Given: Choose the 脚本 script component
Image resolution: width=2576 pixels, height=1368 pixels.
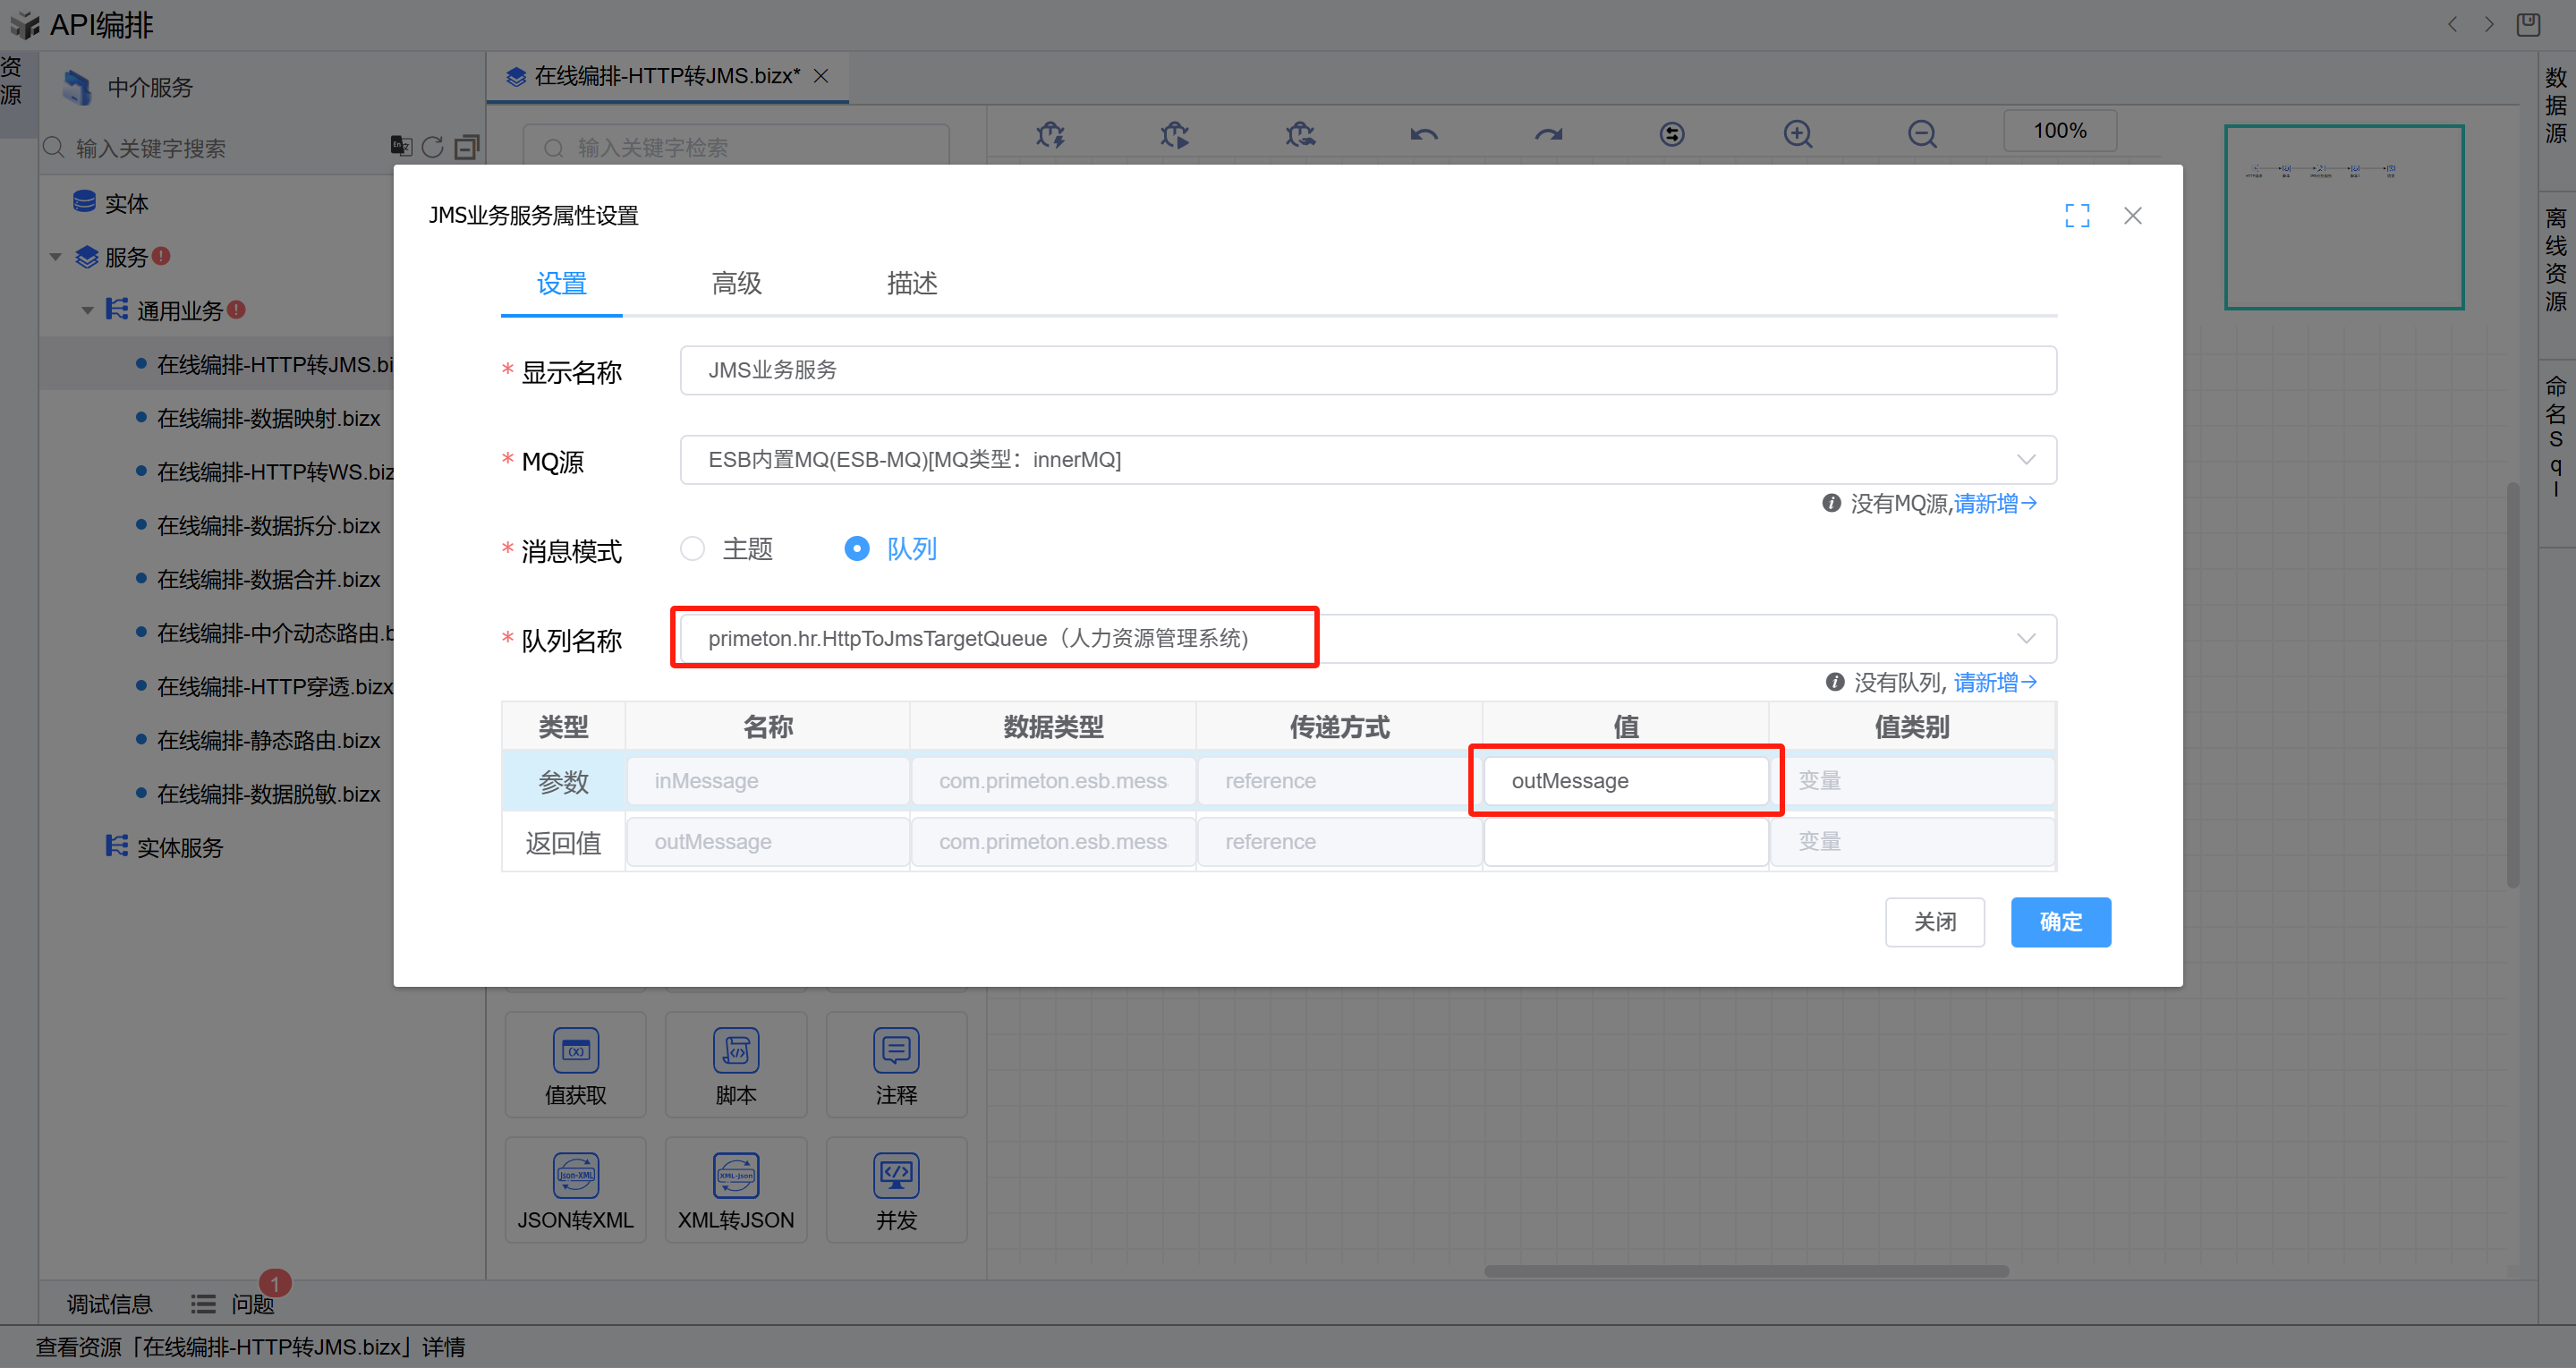Looking at the screenshot, I should (x=736, y=1051).
